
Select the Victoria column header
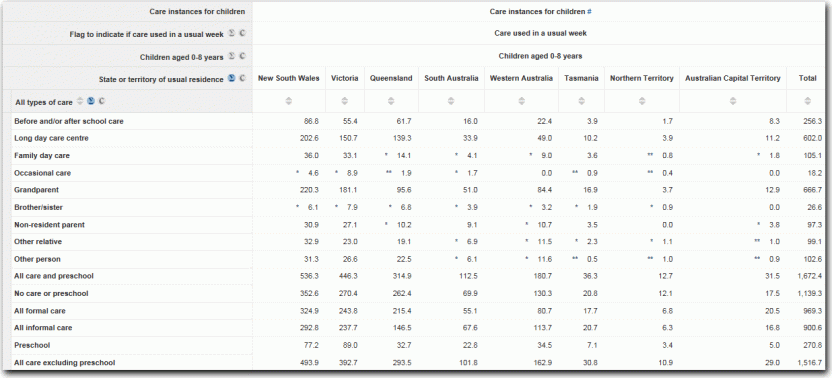tap(345, 78)
